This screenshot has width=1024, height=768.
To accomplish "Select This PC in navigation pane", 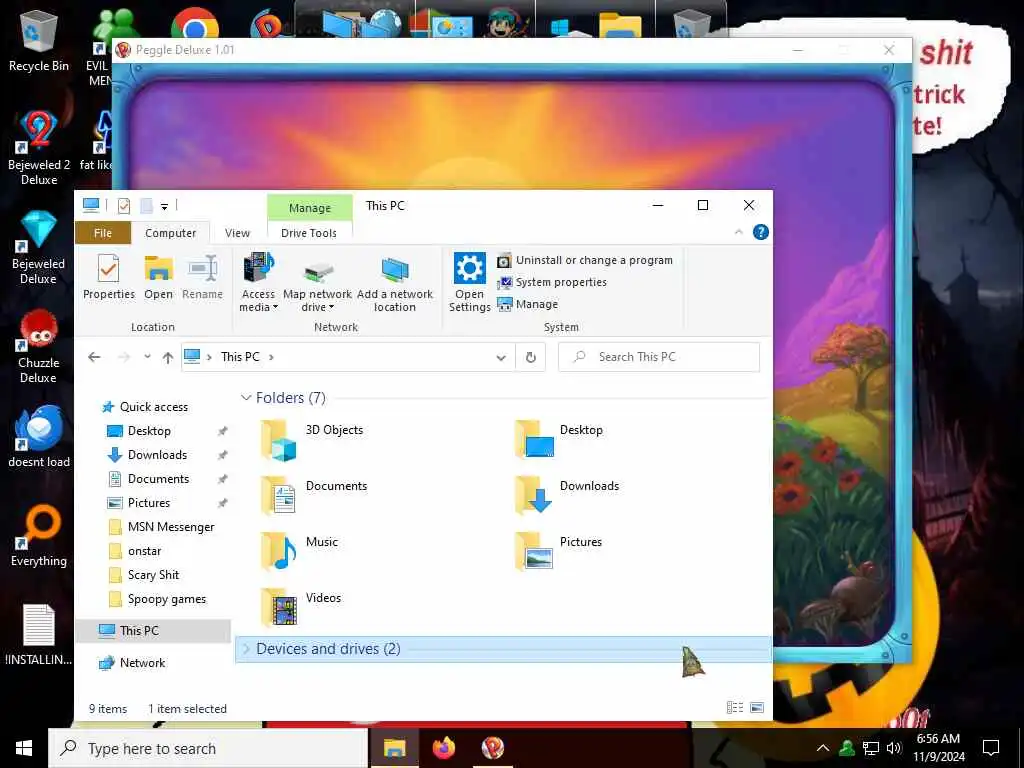I will (153, 631).
